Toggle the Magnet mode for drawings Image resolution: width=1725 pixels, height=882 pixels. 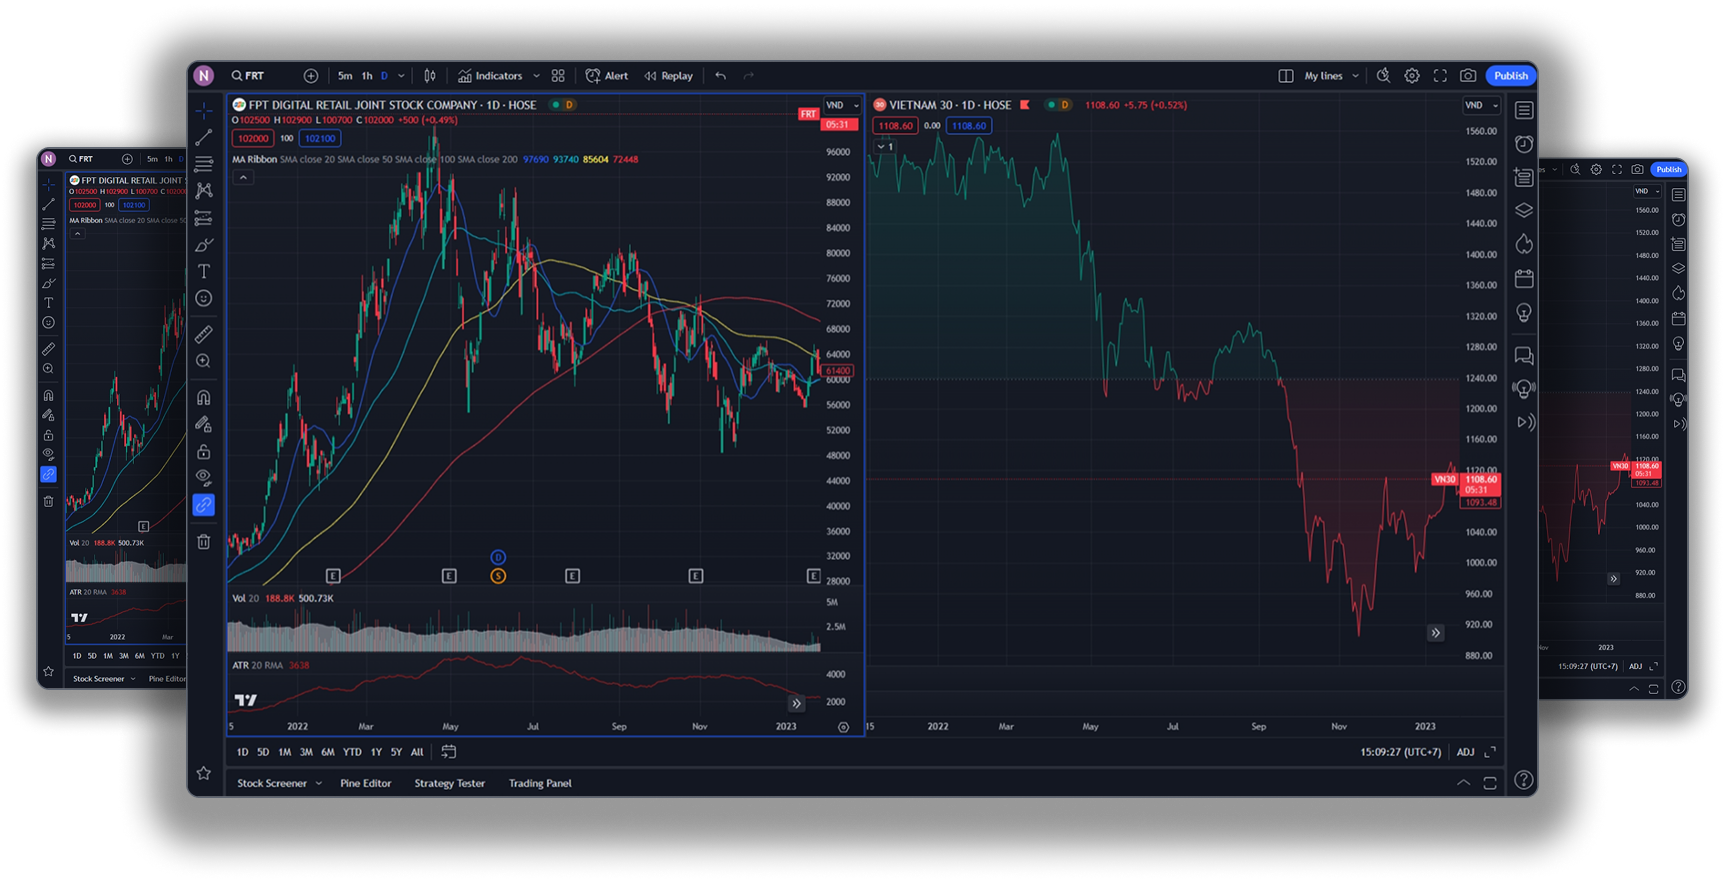(204, 397)
